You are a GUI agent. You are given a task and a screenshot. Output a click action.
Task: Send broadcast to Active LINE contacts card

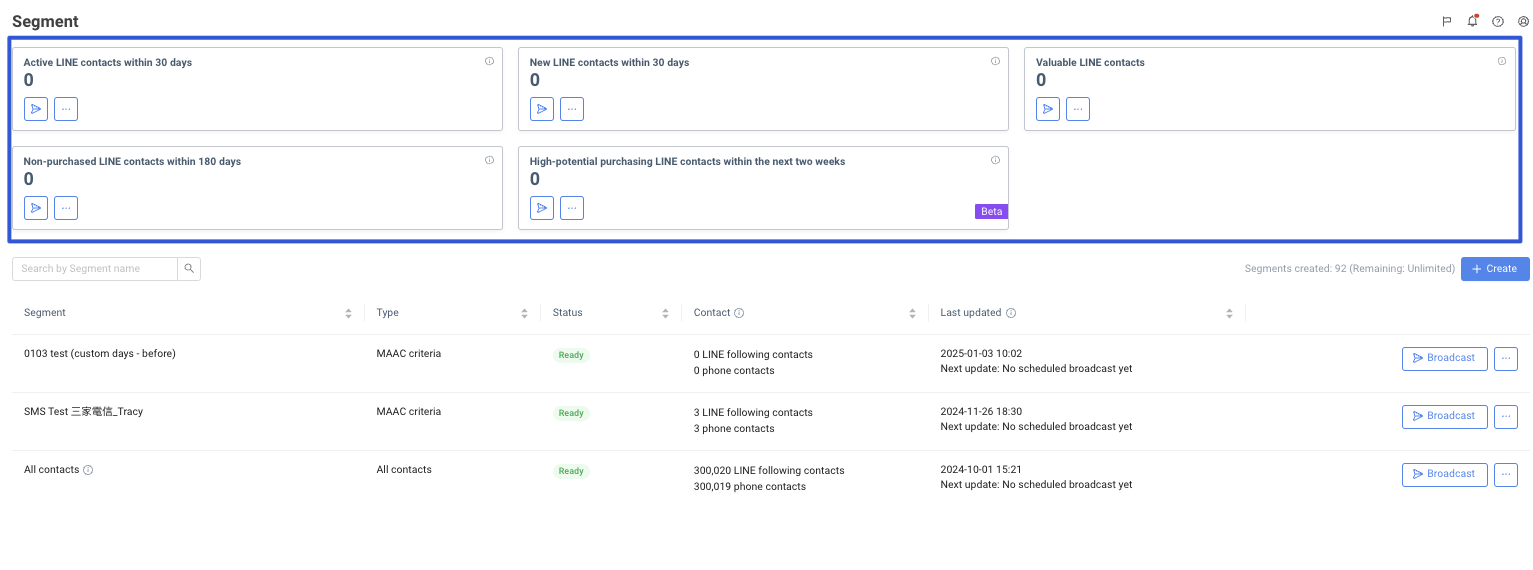tap(36, 109)
